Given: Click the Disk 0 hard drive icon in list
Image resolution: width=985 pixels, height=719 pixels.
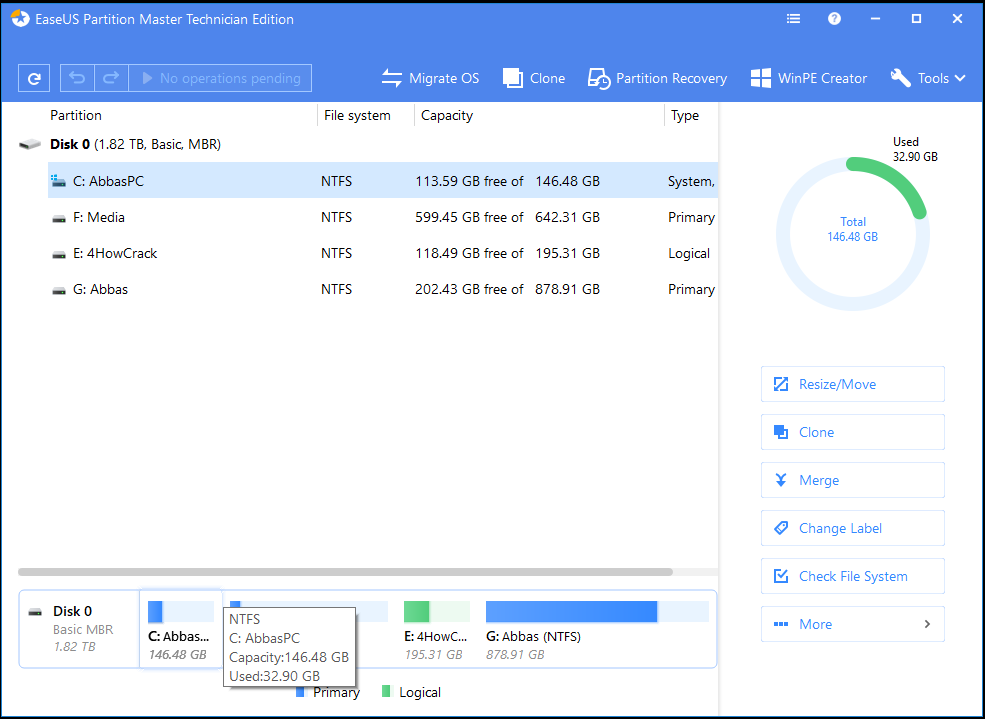Looking at the screenshot, I should [30, 145].
